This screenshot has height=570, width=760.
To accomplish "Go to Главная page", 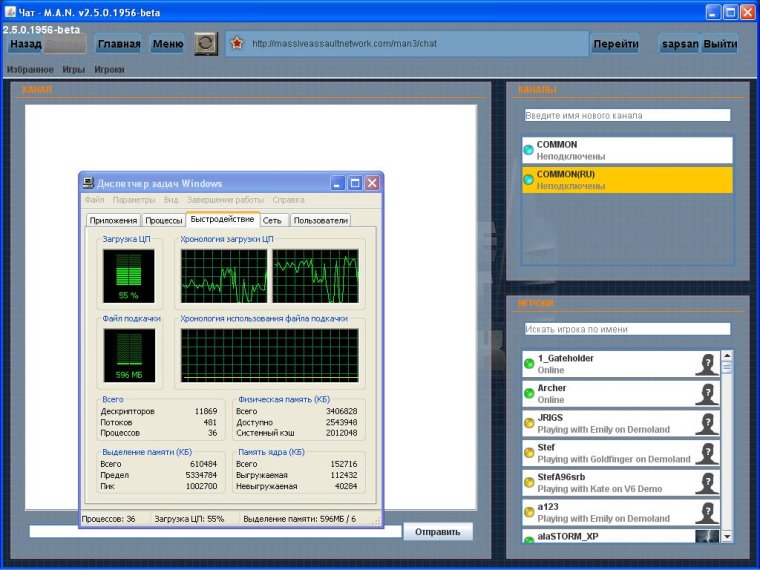I will [119, 44].
